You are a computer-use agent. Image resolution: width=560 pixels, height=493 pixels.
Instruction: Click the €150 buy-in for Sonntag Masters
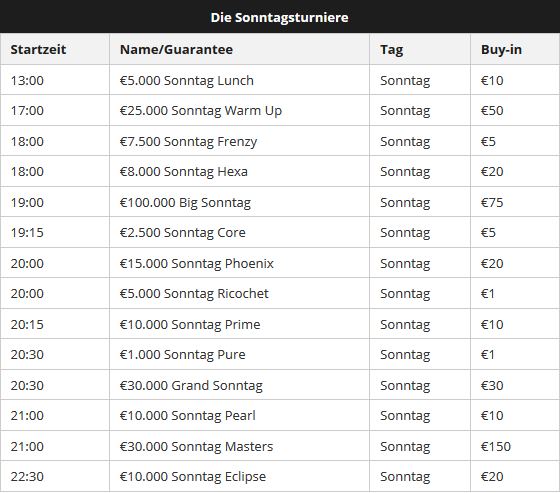(x=496, y=447)
